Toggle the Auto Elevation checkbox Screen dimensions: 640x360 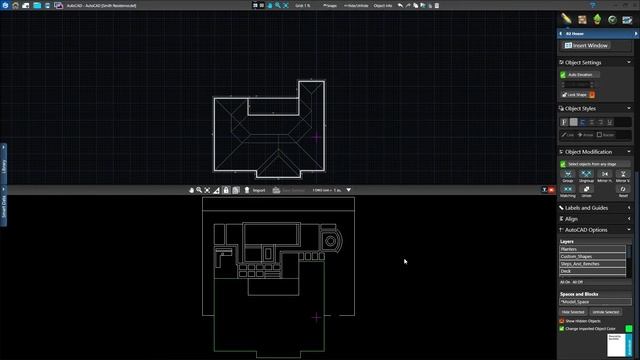point(563,75)
